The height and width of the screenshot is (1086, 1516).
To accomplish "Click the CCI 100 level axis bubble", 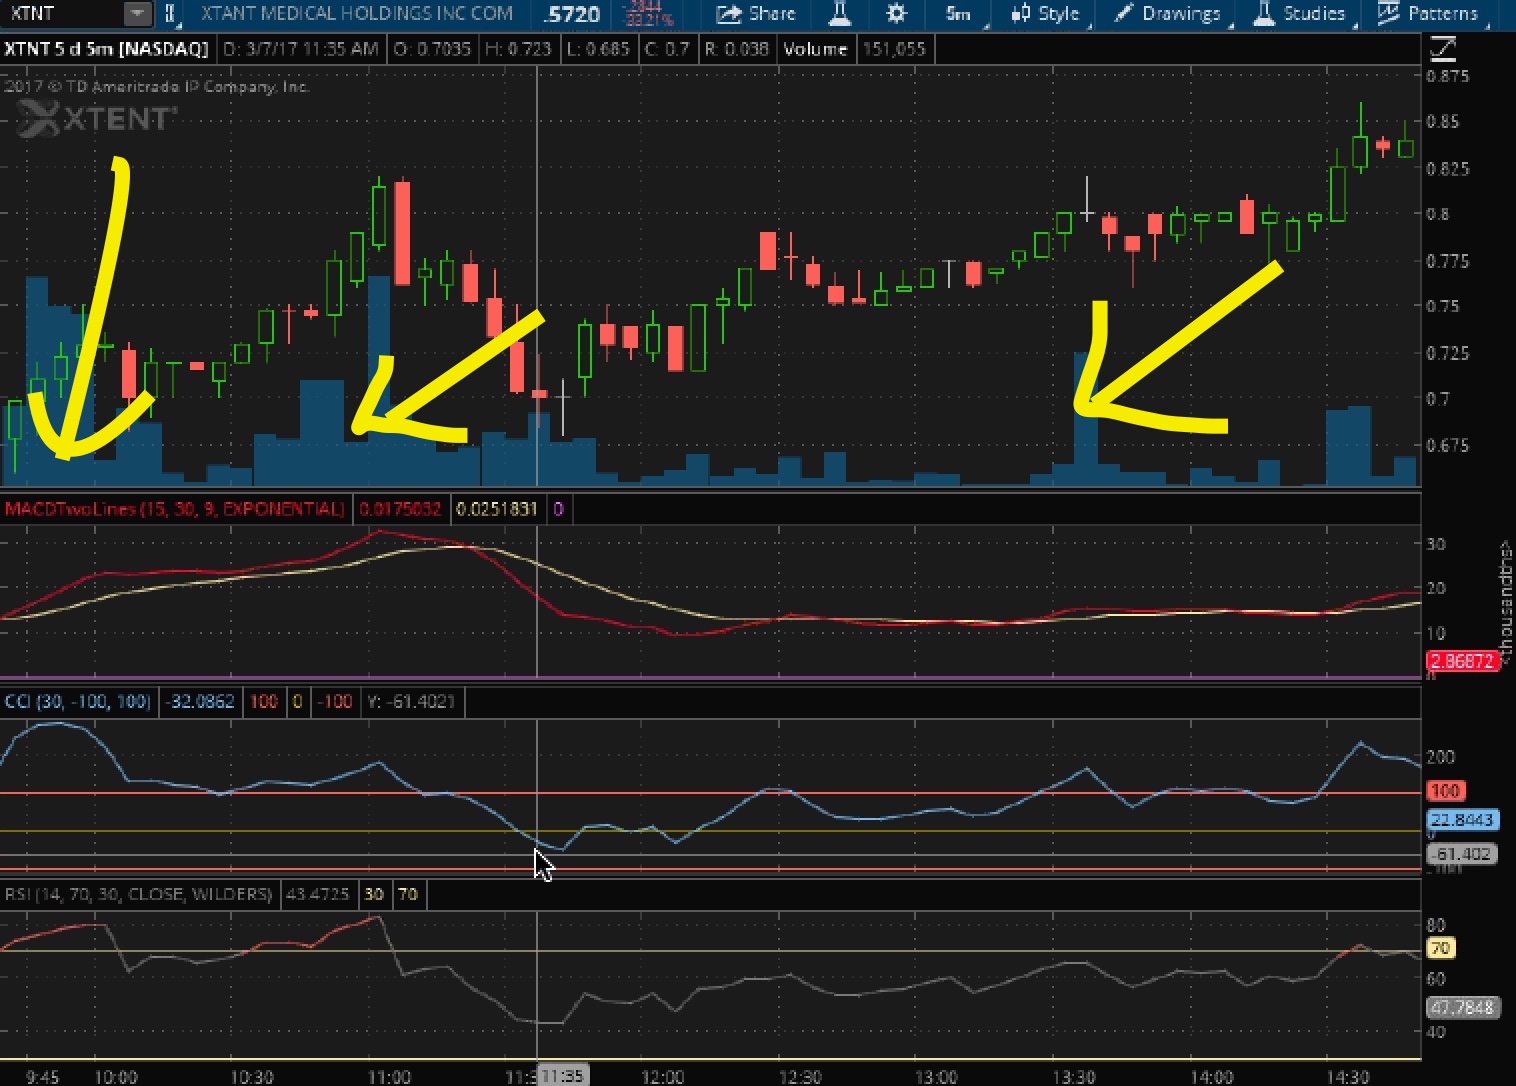I will click(x=1445, y=791).
